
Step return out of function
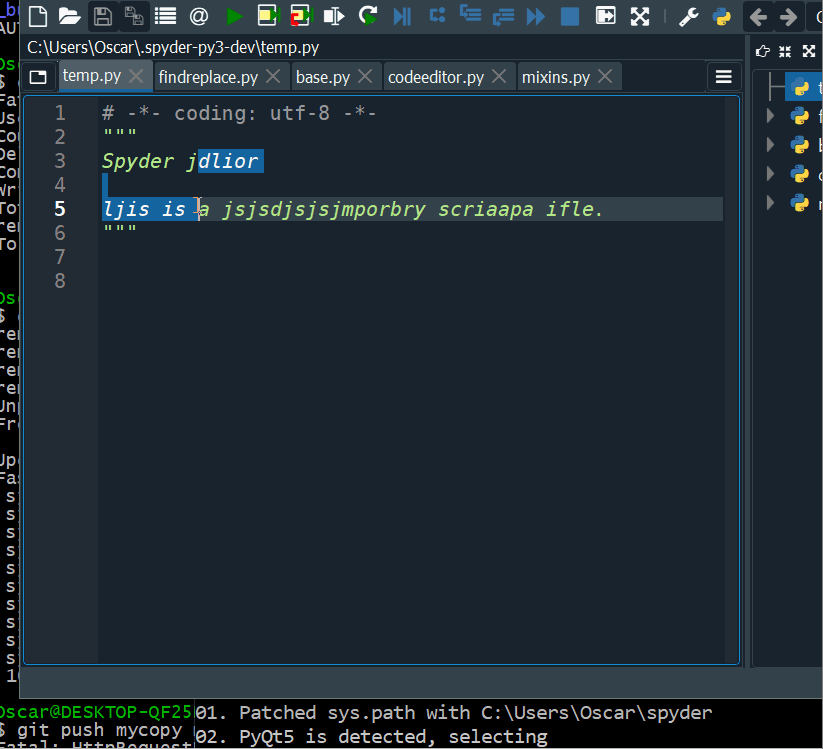tap(503, 17)
